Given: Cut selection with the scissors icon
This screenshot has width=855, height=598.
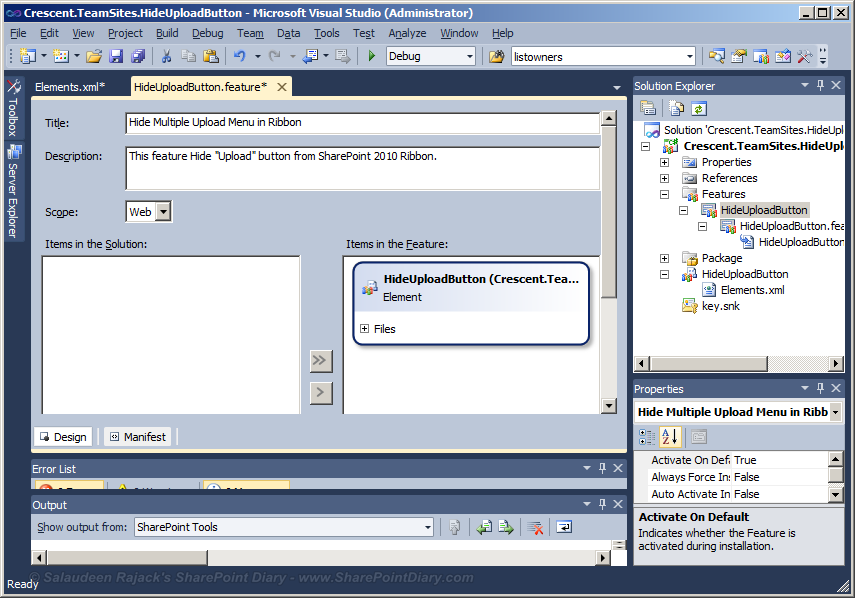Looking at the screenshot, I should (x=166, y=56).
